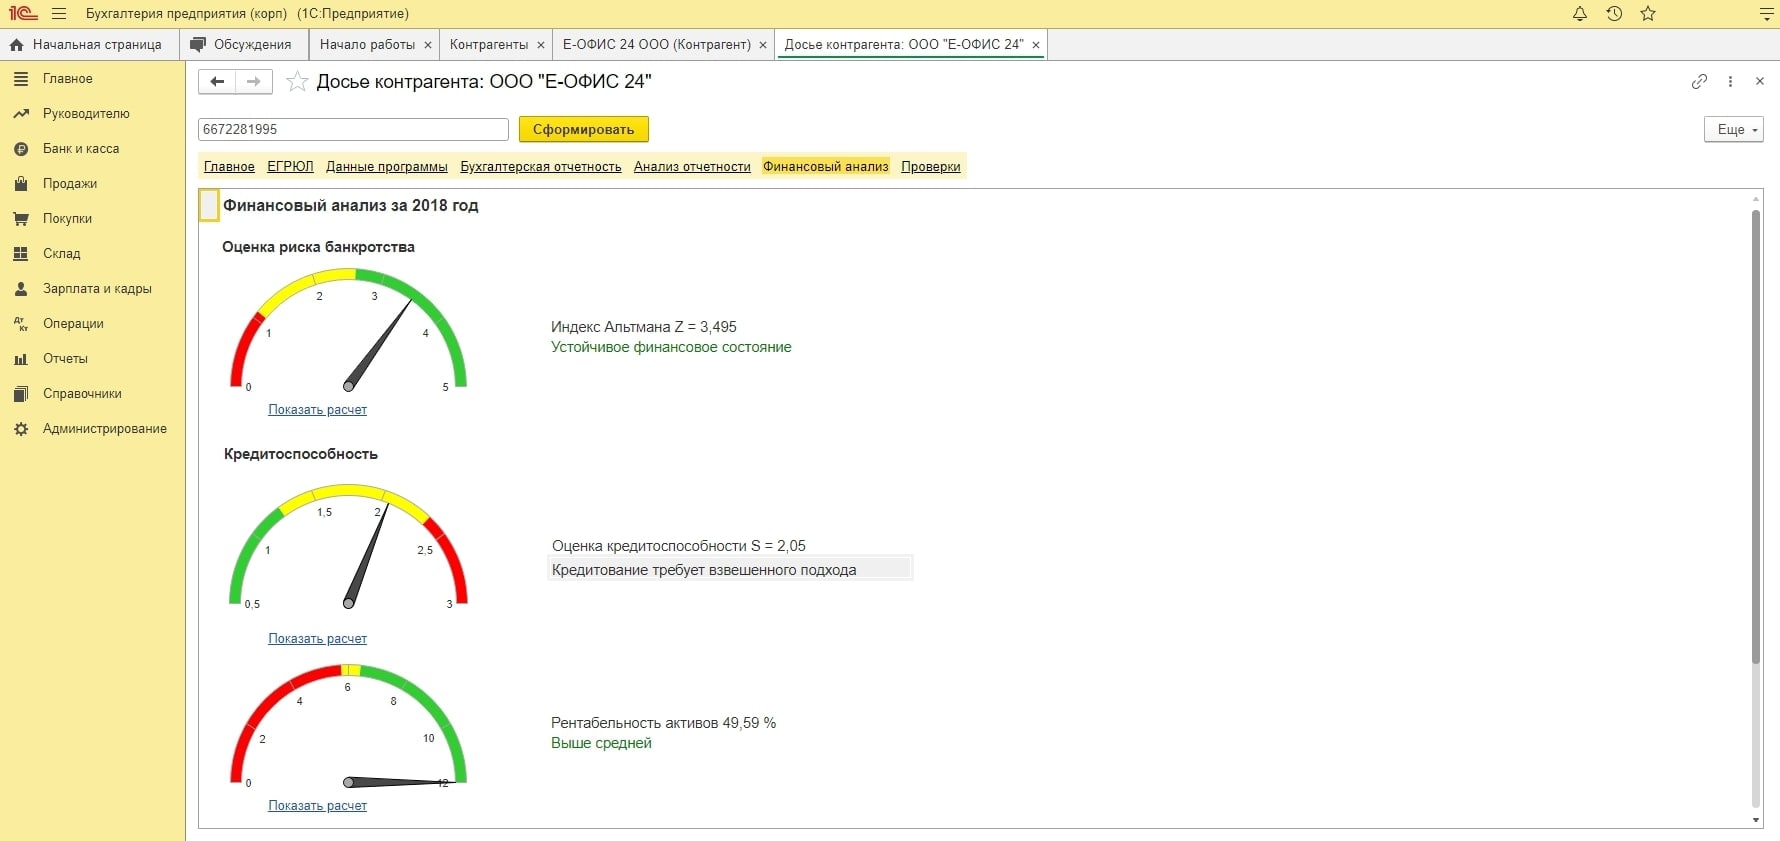Add dossier to favorites with star
Image resolution: width=1780 pixels, height=841 pixels.
[x=297, y=82]
